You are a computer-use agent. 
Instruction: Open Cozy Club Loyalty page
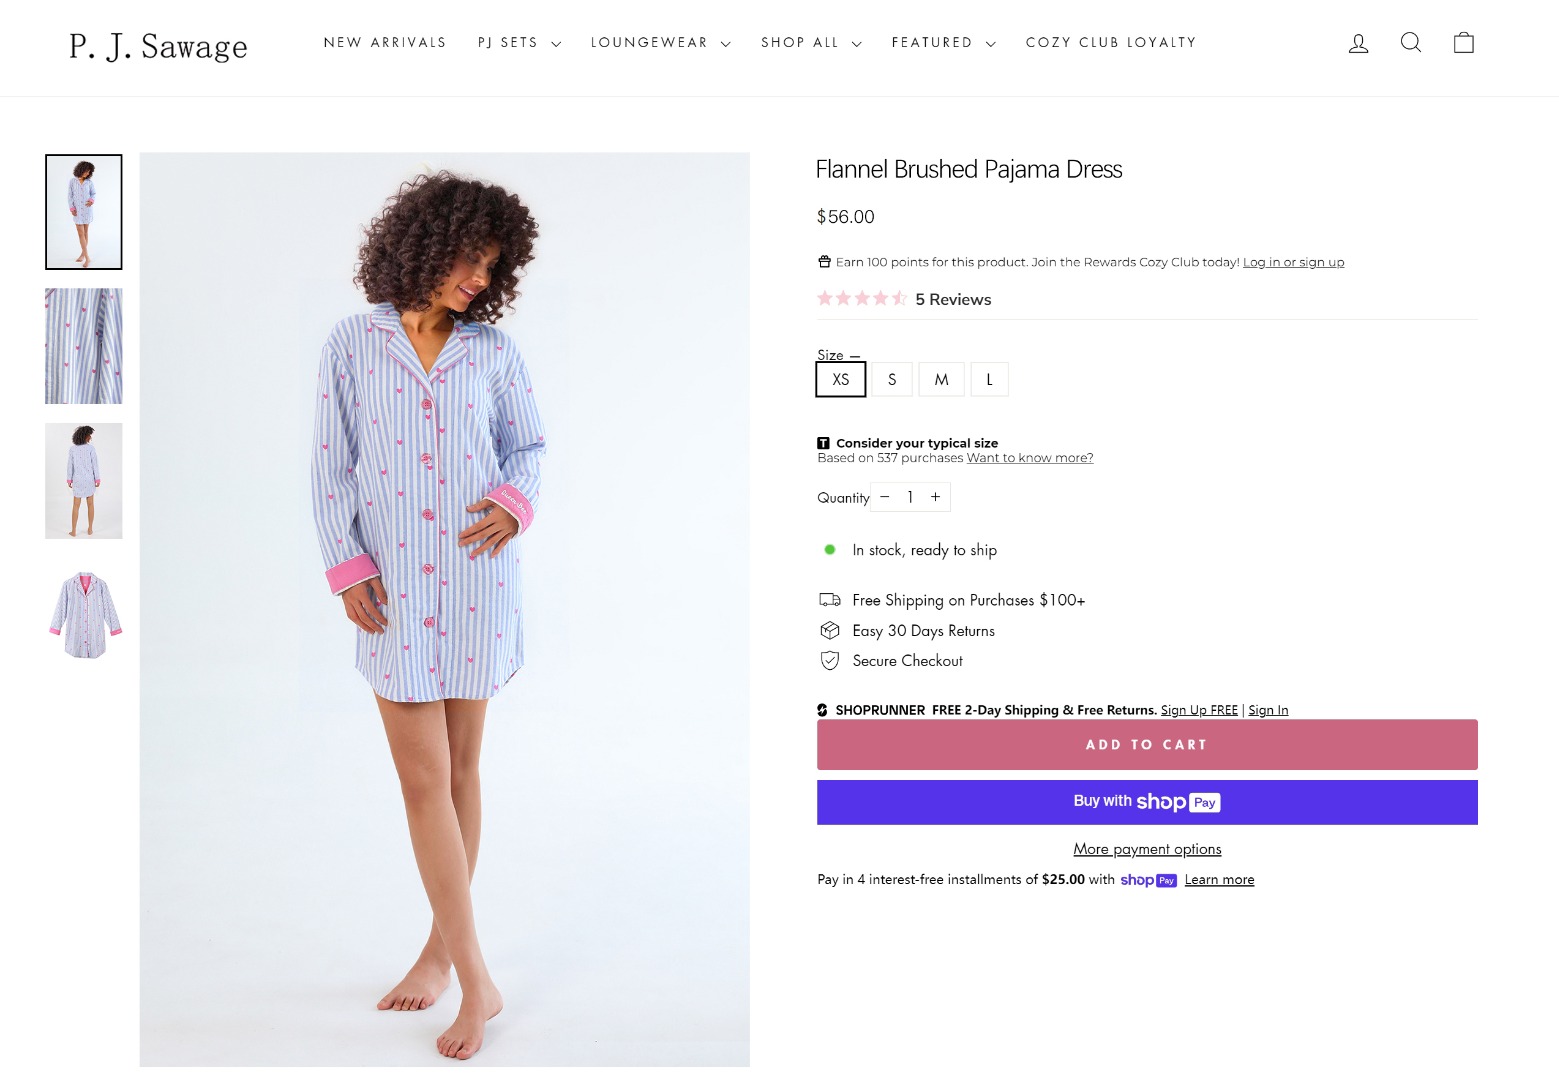[1110, 43]
